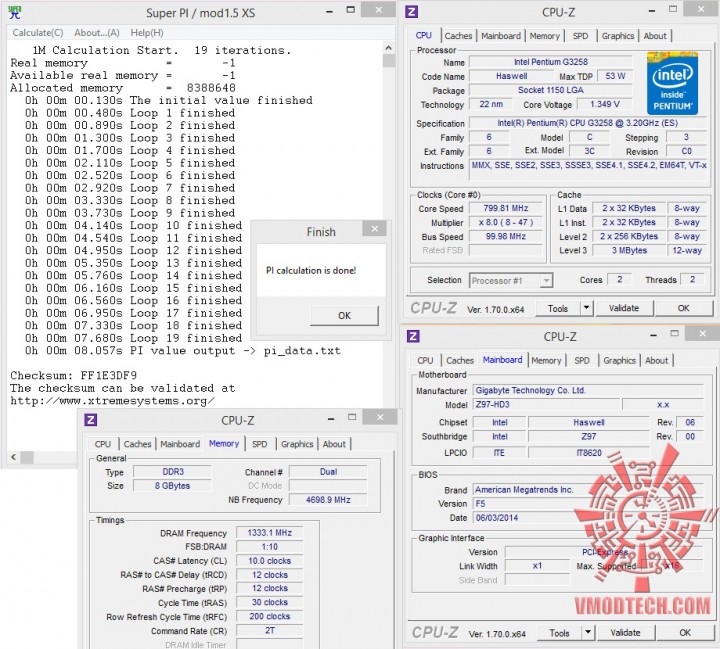Image resolution: width=720 pixels, height=649 pixels.
Task: Select Memory tab in Mainboard CPU-Z window
Action: pyautogui.click(x=546, y=361)
